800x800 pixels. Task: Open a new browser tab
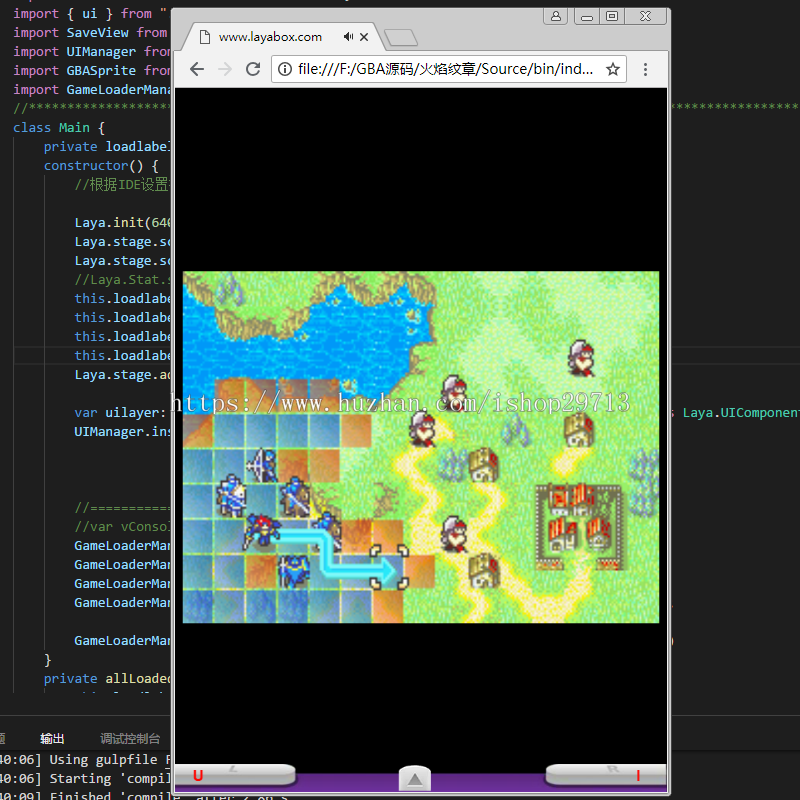401,38
